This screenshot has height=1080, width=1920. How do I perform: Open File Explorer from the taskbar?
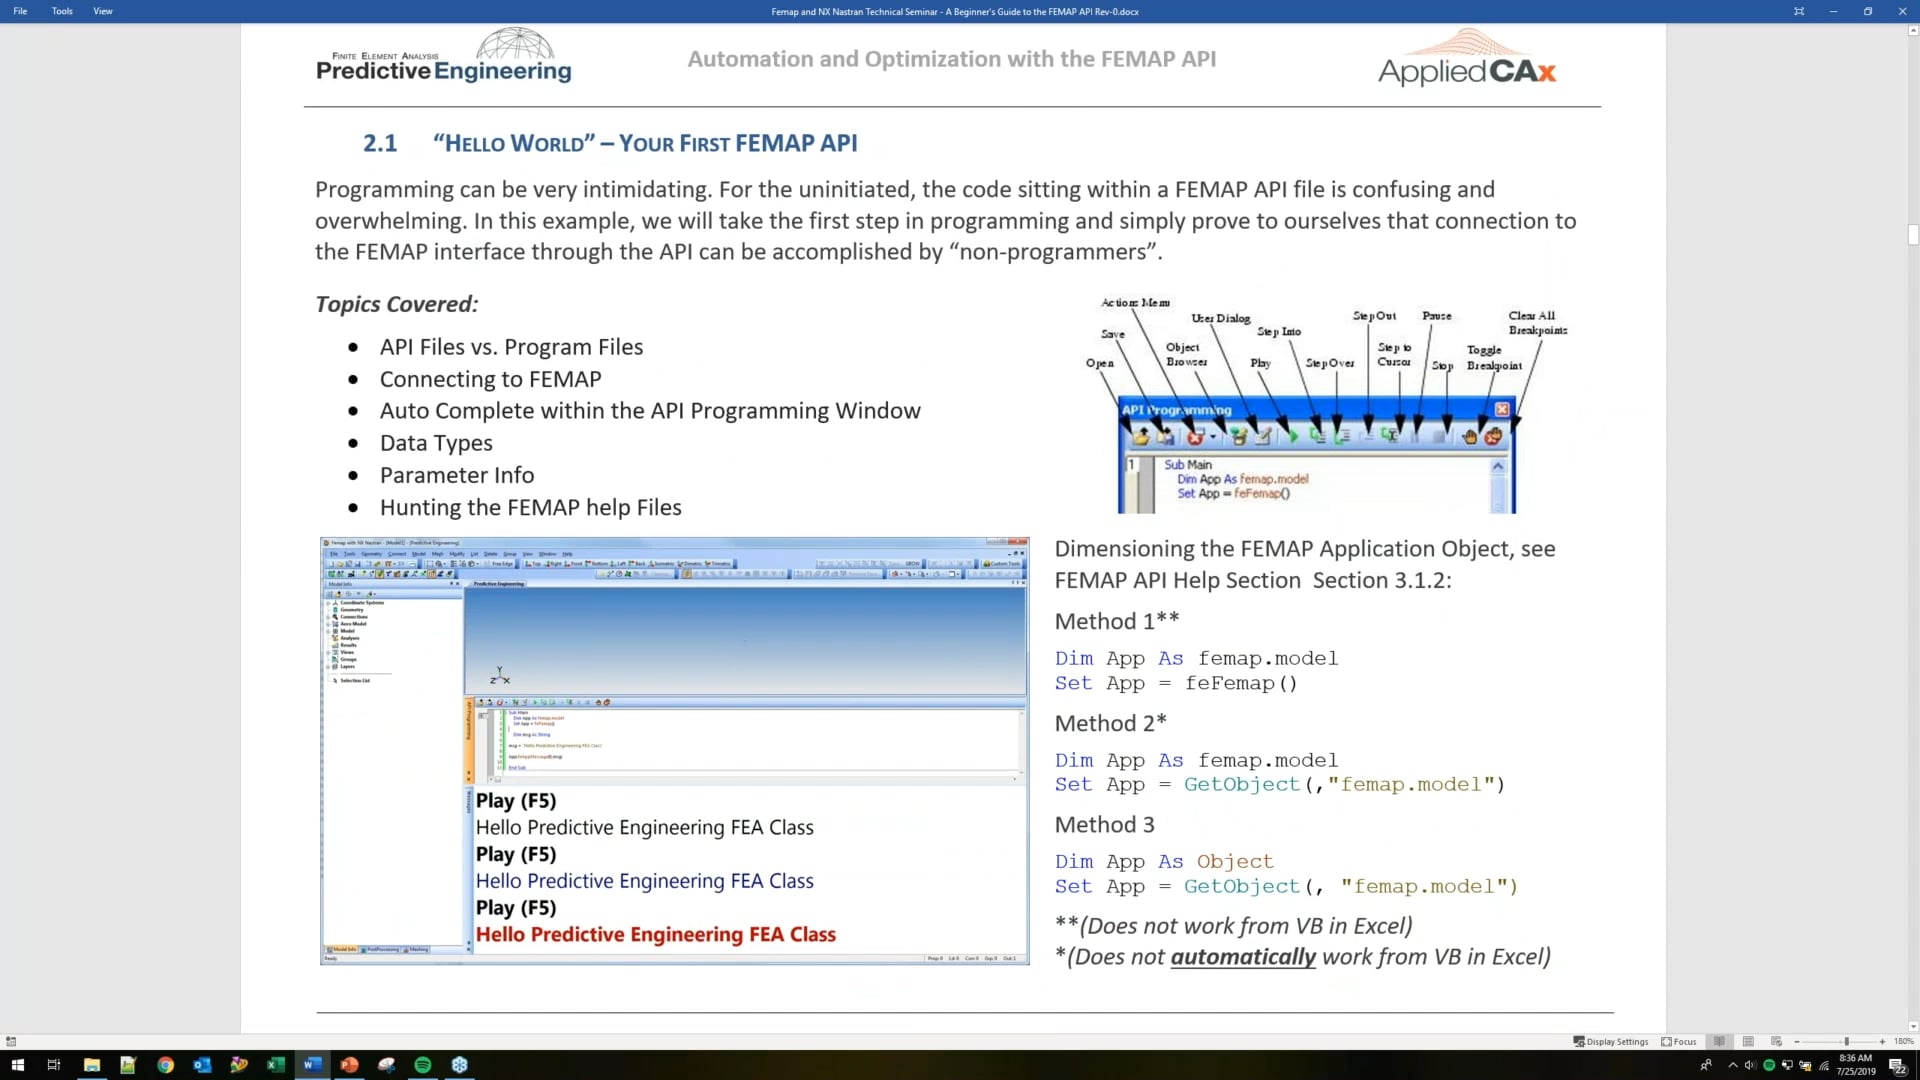tap(93, 1065)
